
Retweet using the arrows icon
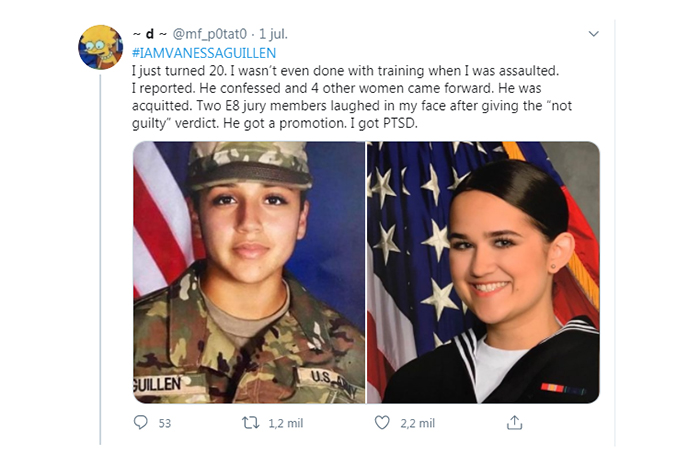coord(250,422)
